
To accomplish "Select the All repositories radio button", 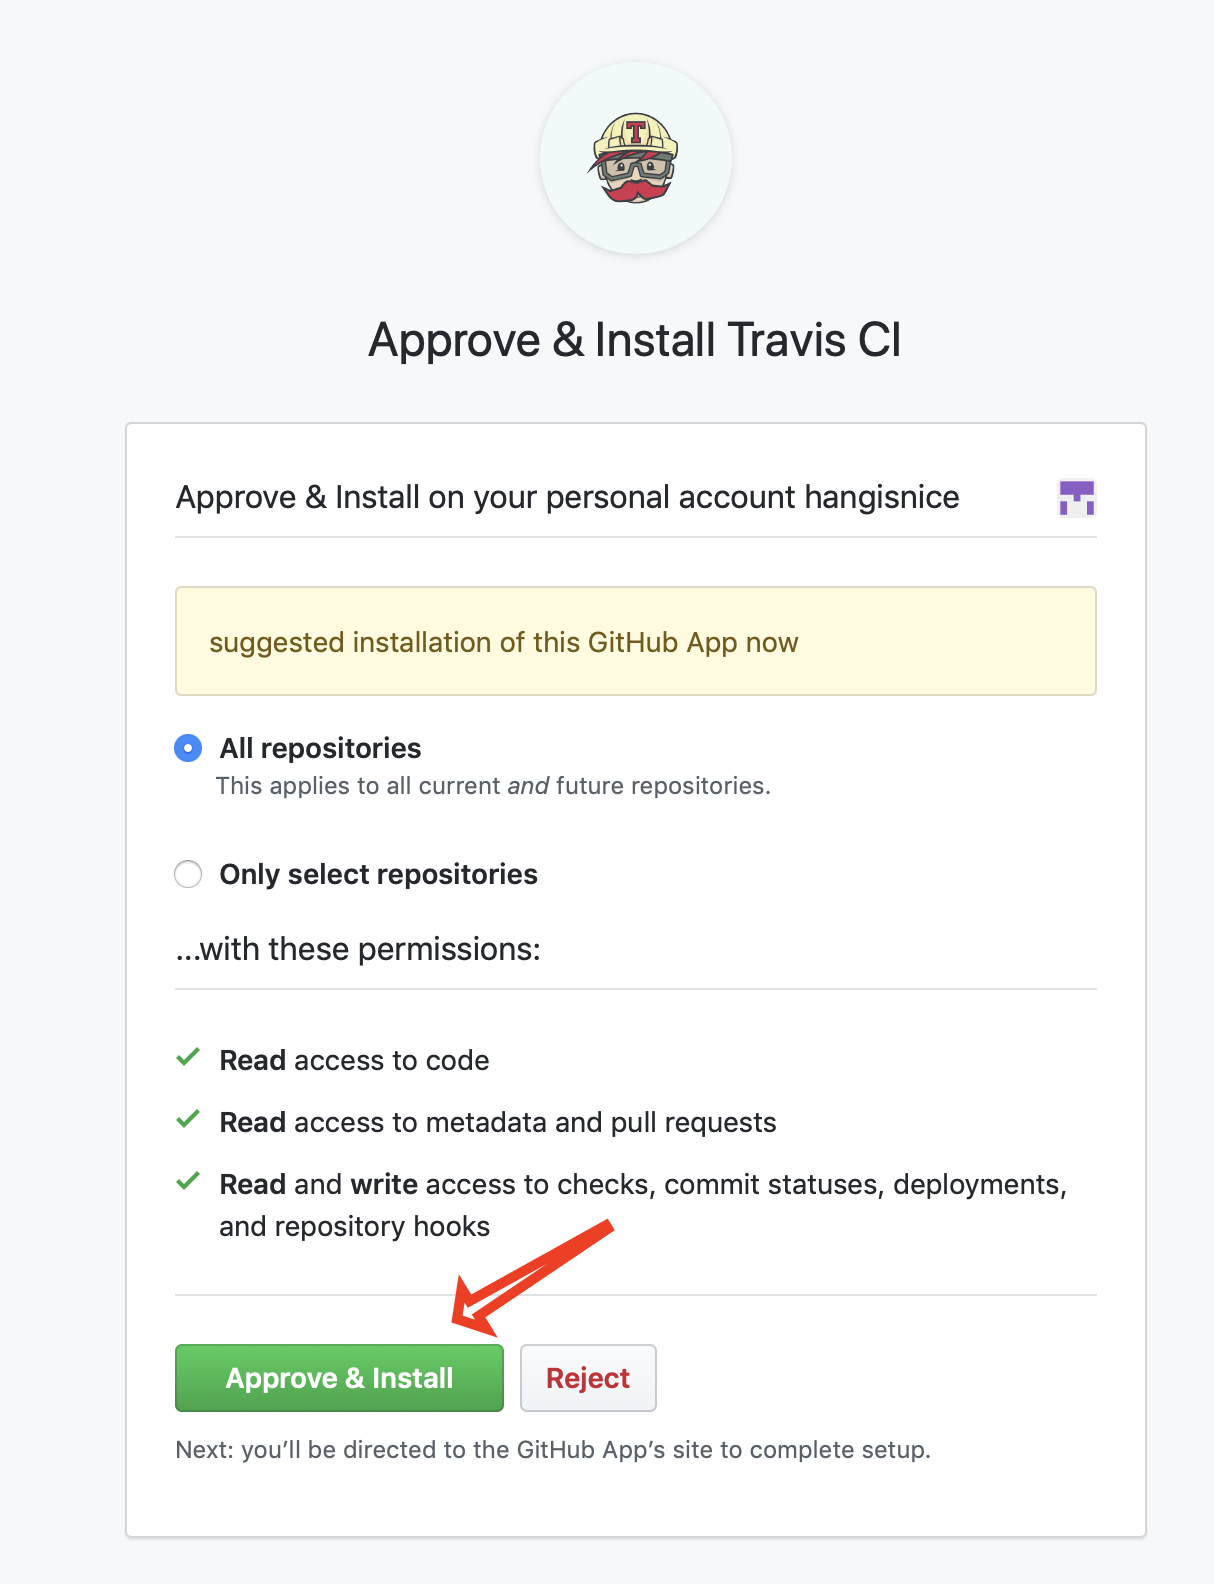I will coord(188,748).
